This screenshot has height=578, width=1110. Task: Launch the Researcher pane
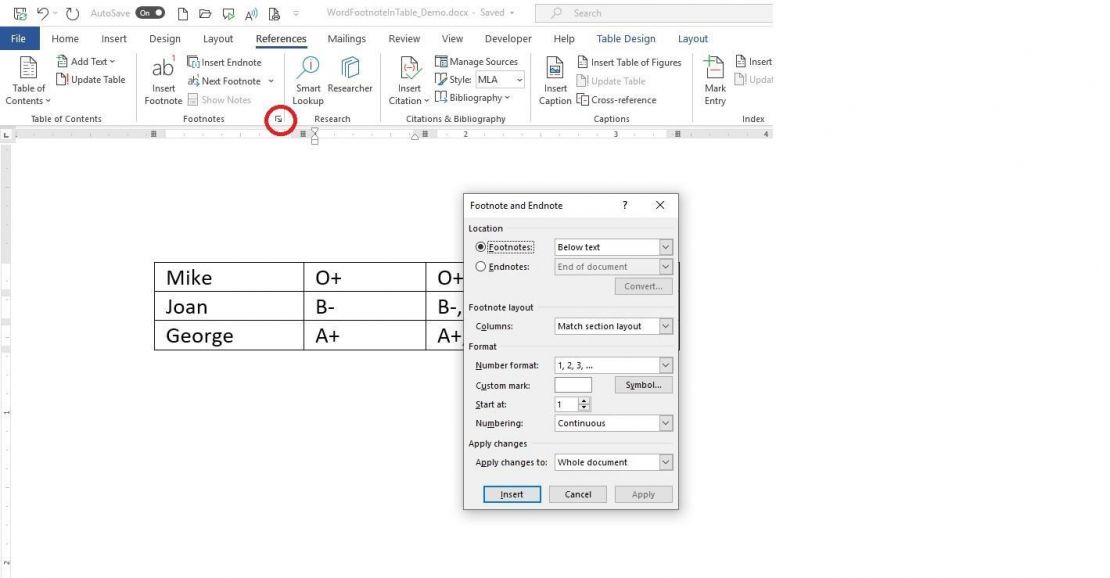click(350, 80)
